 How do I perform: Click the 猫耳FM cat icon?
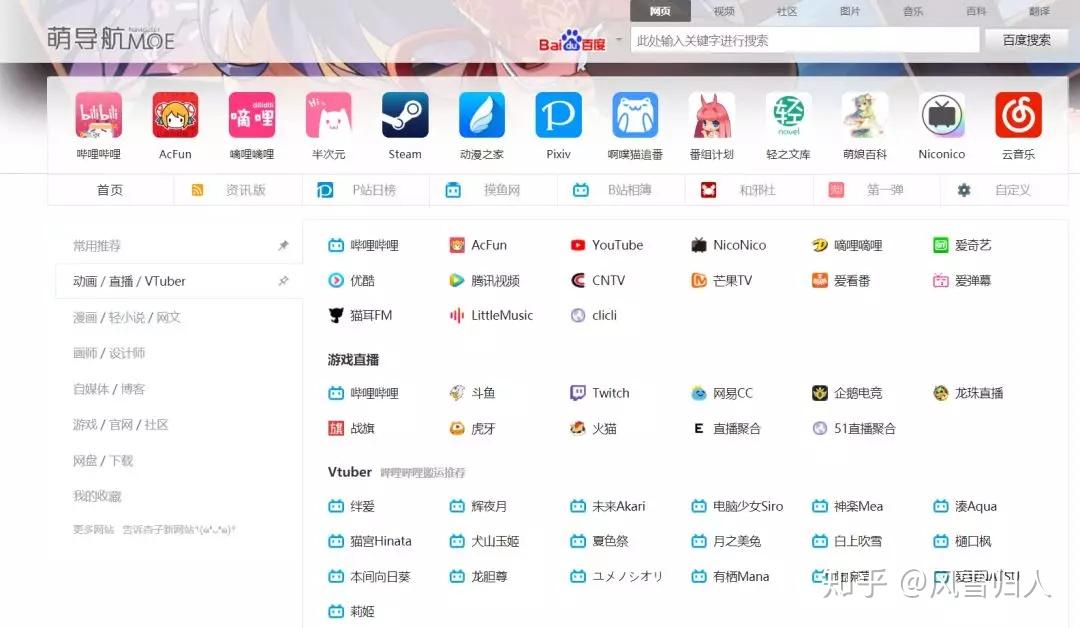click(336, 315)
